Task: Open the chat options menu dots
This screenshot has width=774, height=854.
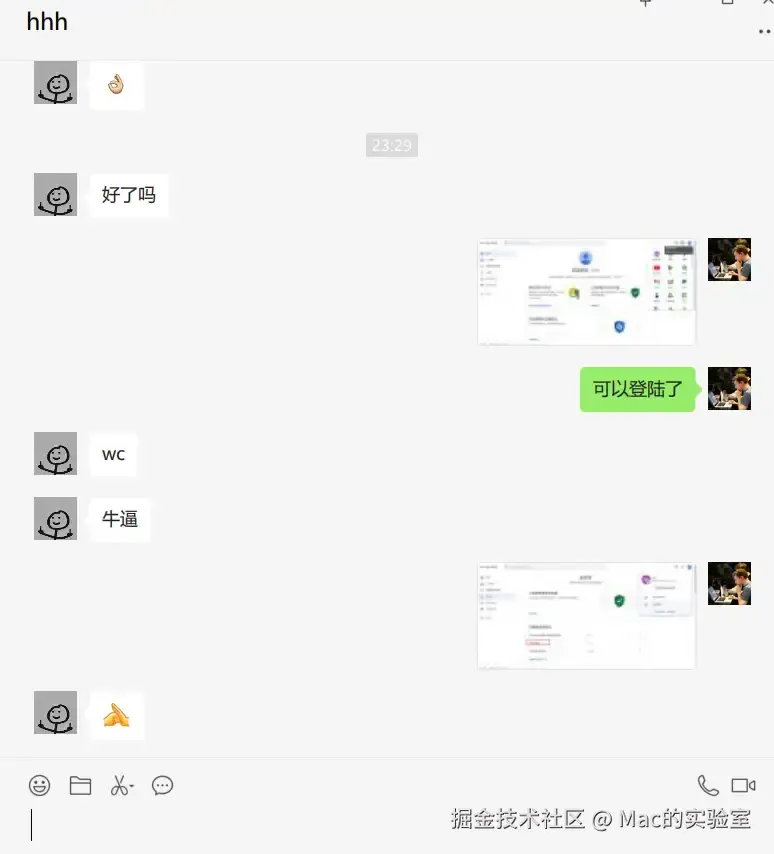Action: 765,32
